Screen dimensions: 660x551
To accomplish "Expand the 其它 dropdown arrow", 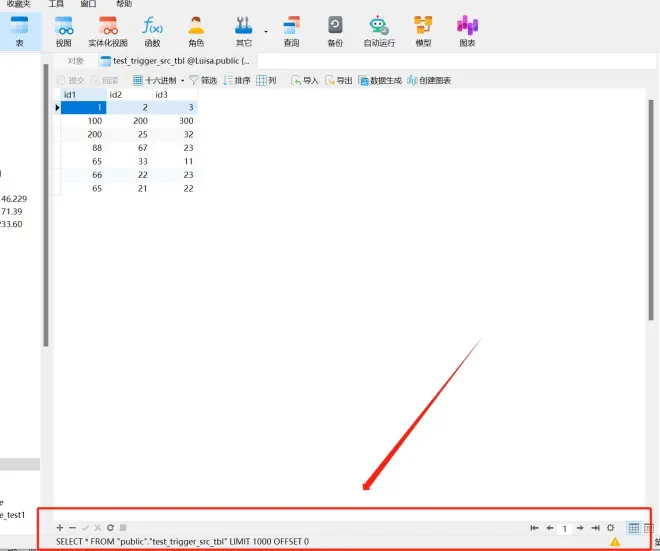I will point(266,32).
